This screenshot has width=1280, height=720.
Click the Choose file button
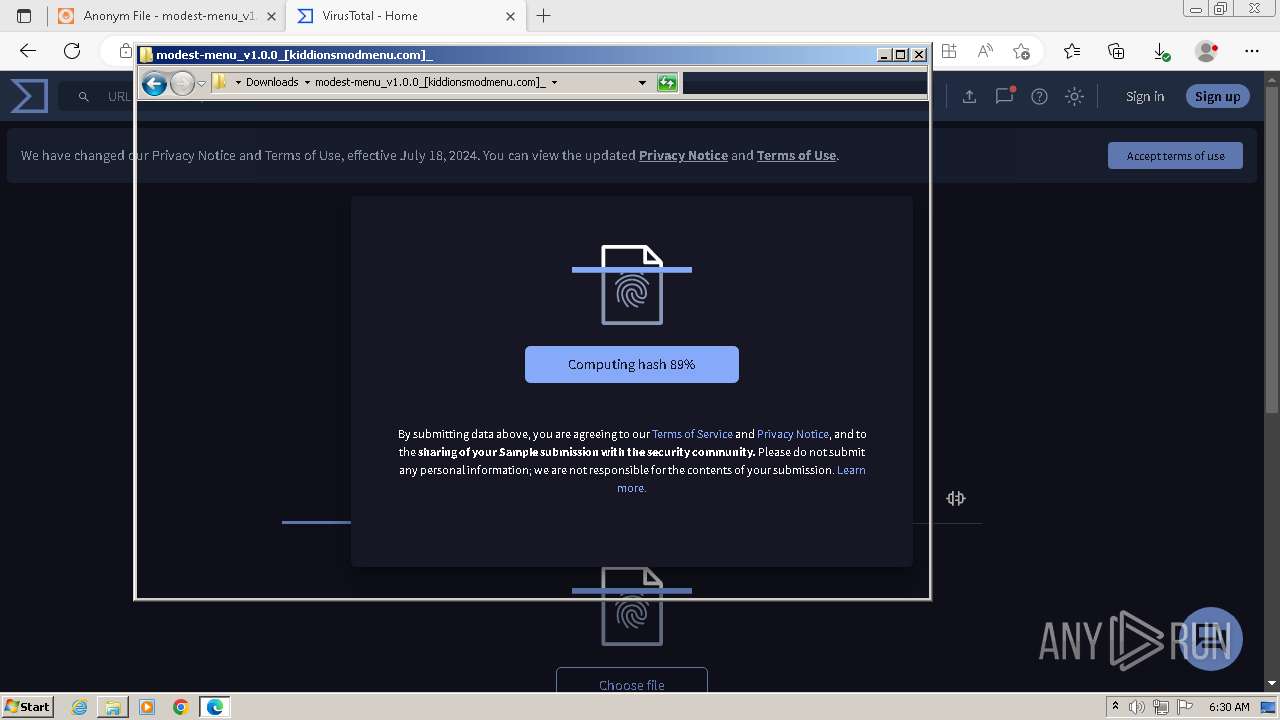pyautogui.click(x=632, y=684)
